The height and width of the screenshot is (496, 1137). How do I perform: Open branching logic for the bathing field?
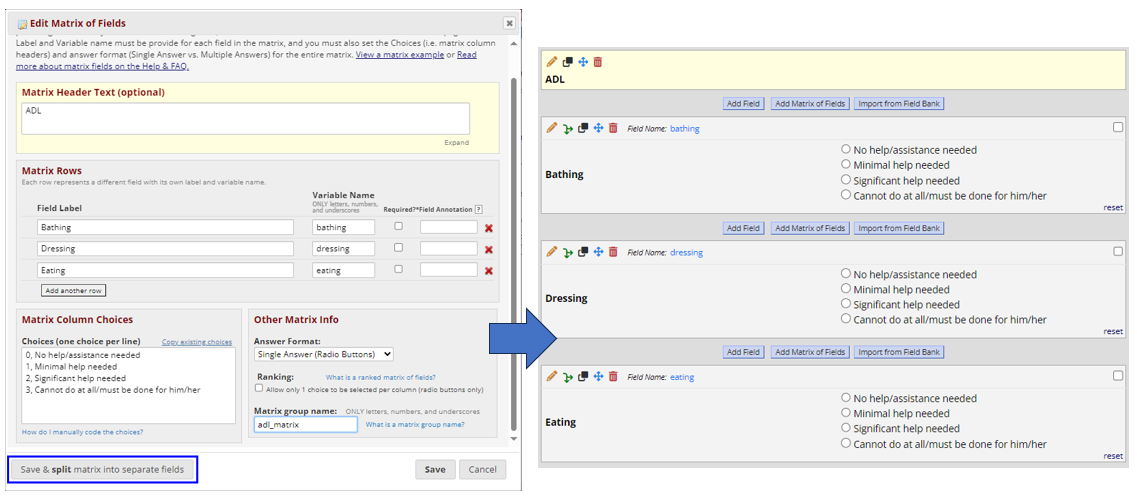click(x=567, y=128)
